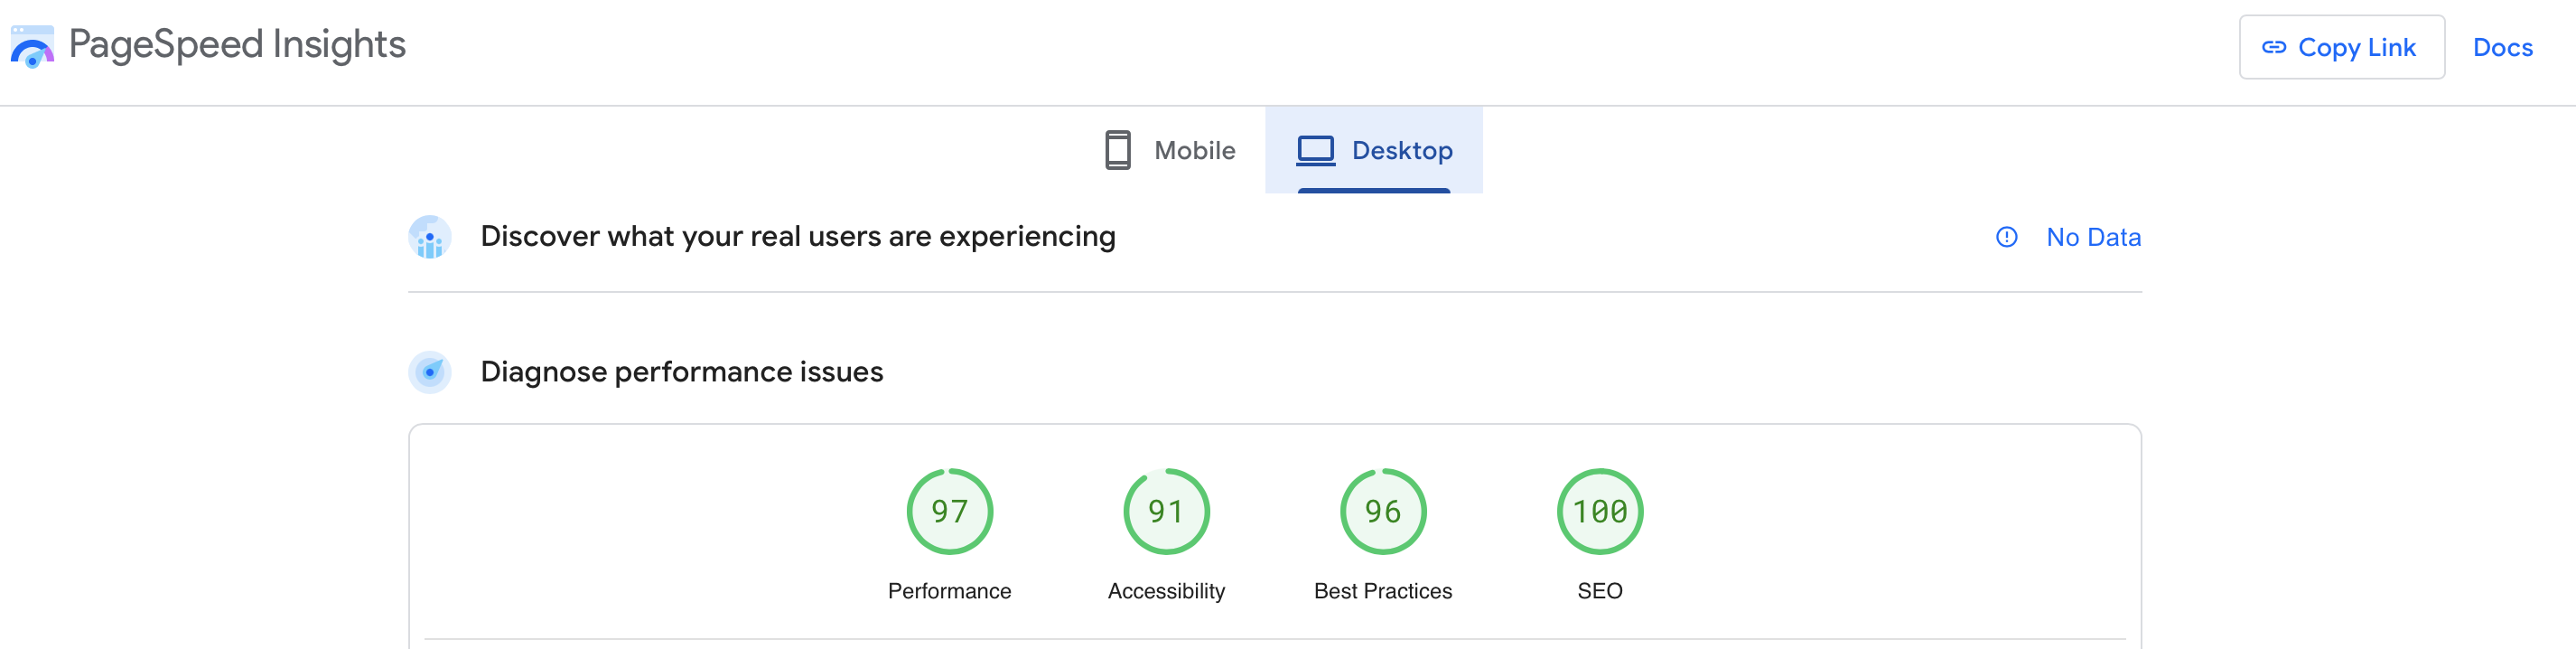Viewport: 2576px width, 649px height.
Task: Click the Best Practices label
Action: click(1382, 591)
